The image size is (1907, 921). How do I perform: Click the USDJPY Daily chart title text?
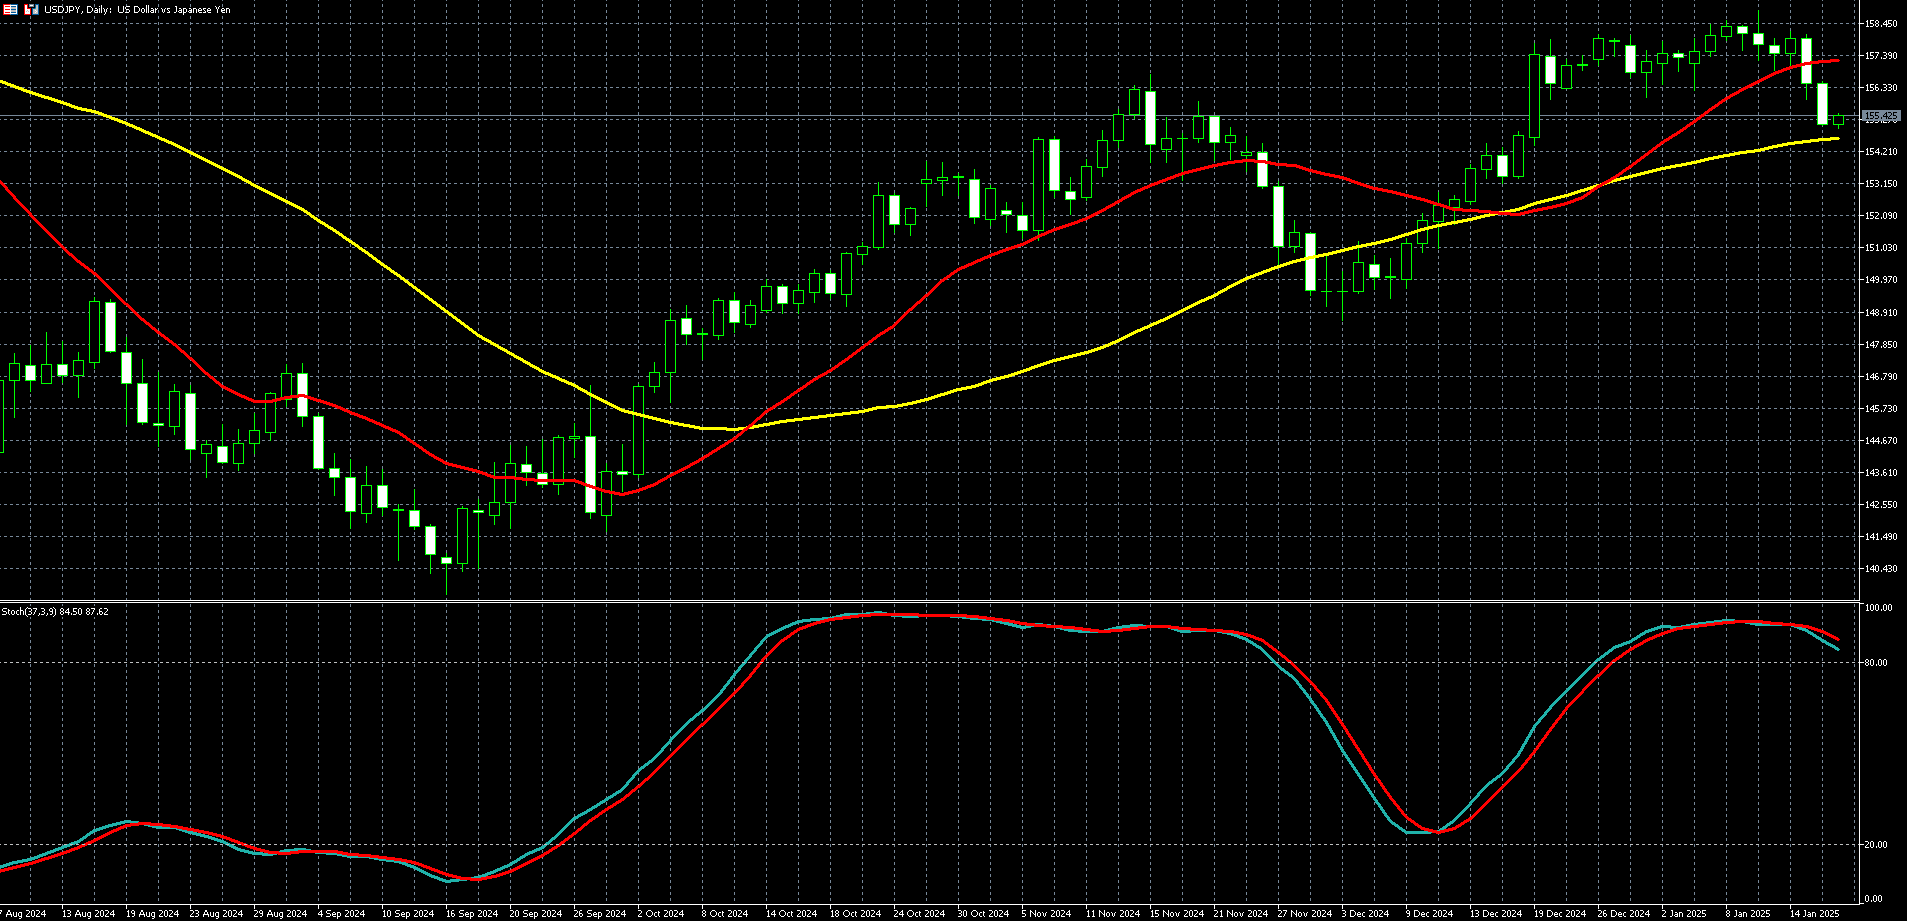pyautogui.click(x=137, y=9)
